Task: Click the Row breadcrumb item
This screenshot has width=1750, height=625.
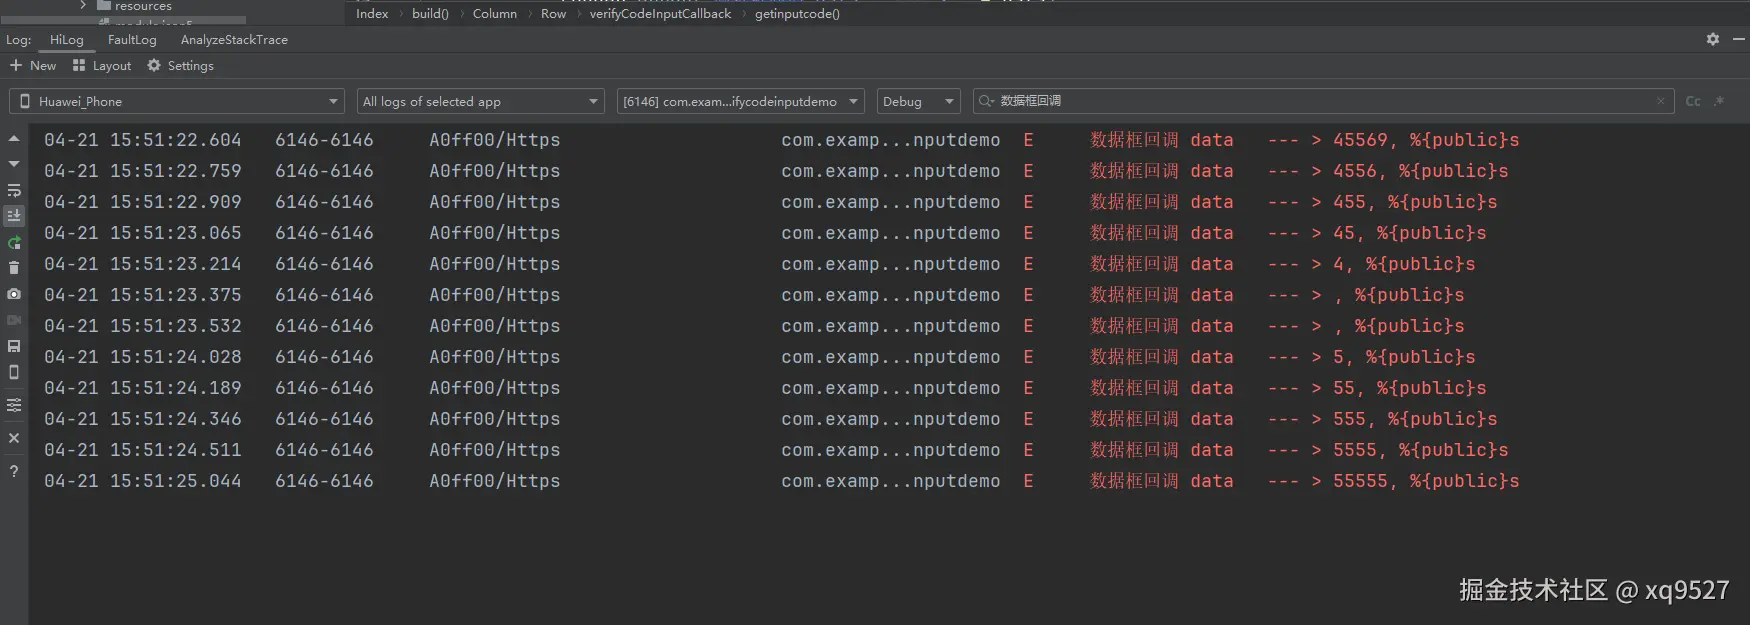Action: click(x=553, y=14)
